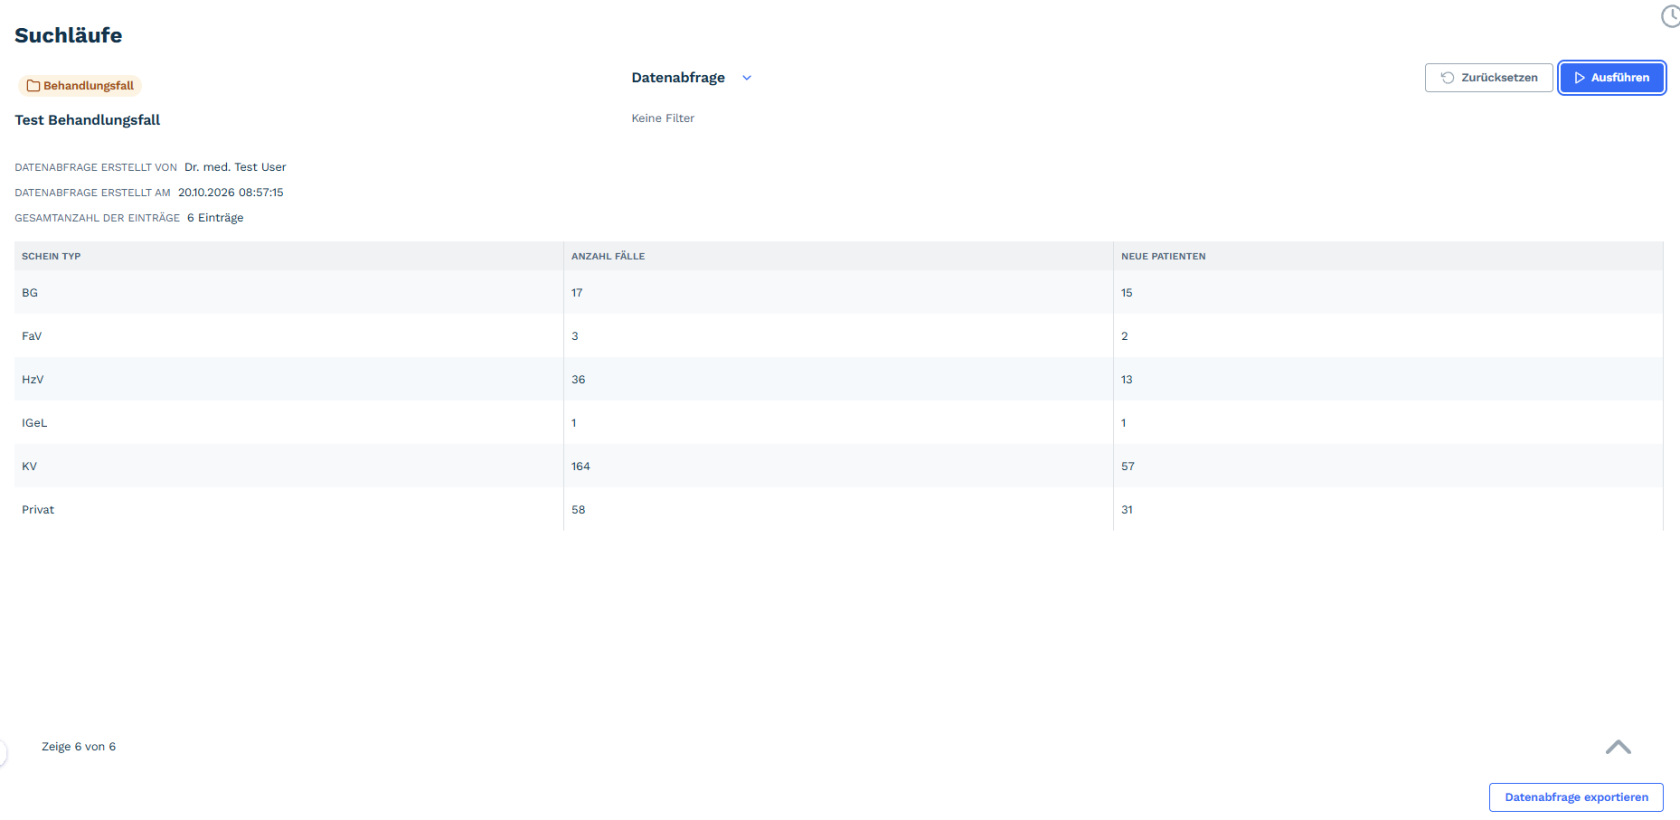Open the Datenabfrage heading selector

[x=678, y=78]
